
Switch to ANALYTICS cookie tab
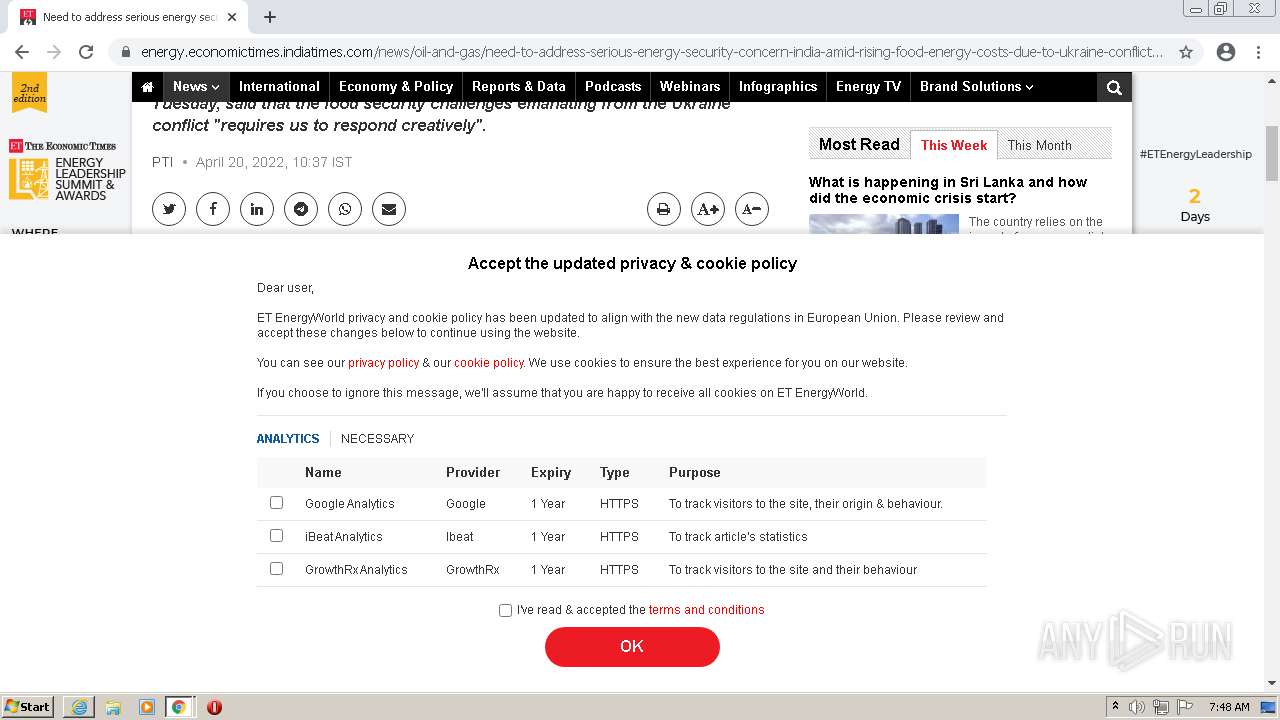coord(288,439)
